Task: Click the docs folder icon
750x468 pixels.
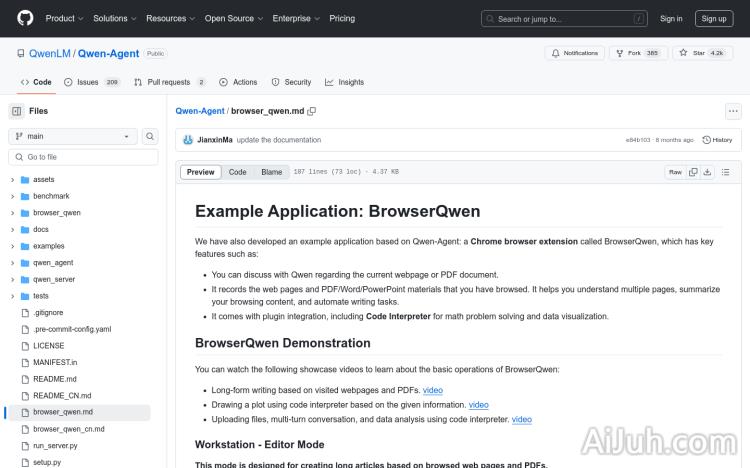Action: coord(25,230)
